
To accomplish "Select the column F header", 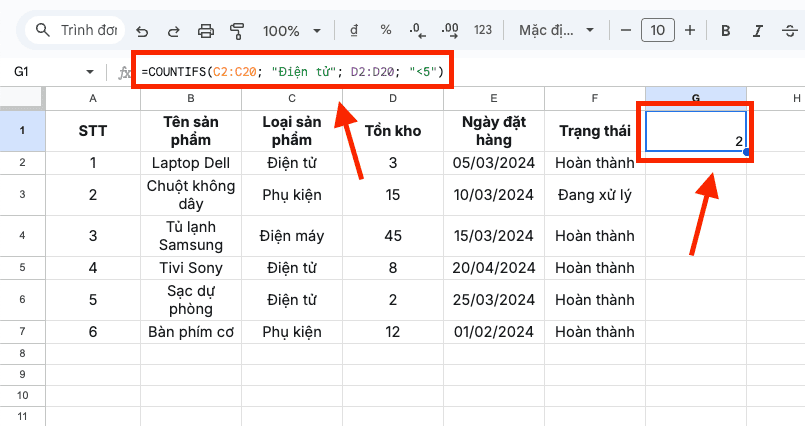I will click(595, 98).
